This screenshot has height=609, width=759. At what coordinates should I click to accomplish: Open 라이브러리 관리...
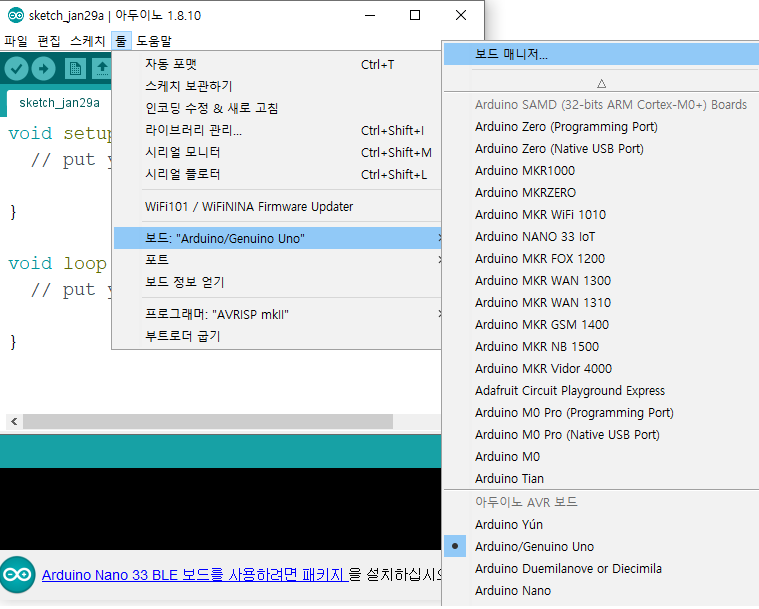[x=277, y=130]
